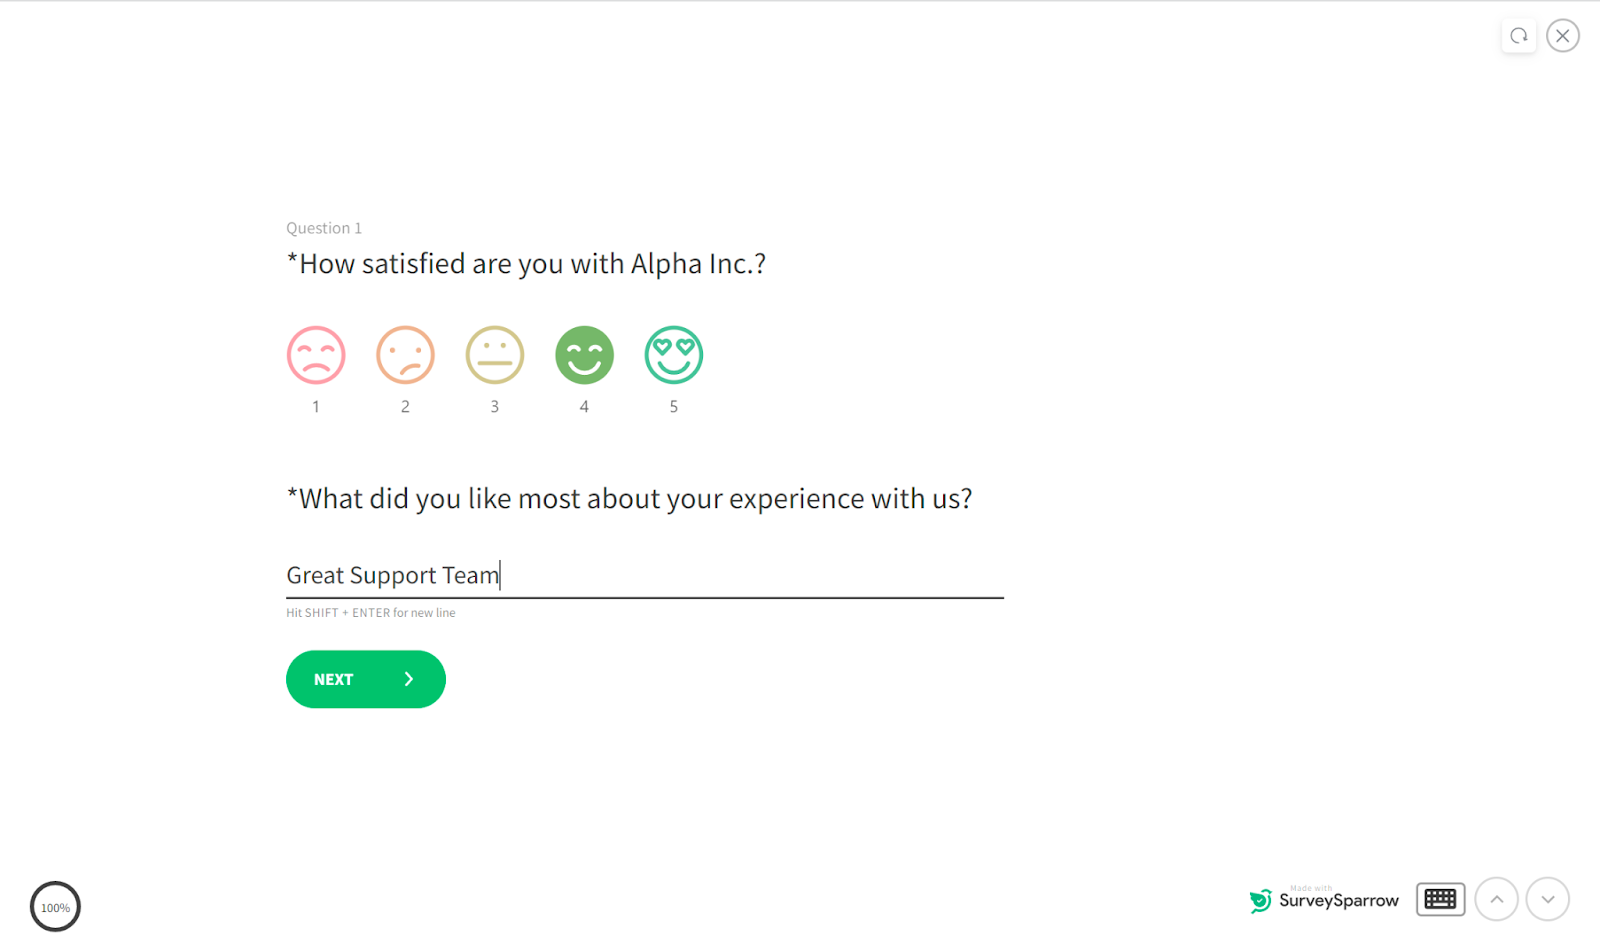Click the chevron on the NEXT button
Image resolution: width=1600 pixels, height=948 pixels.
click(408, 679)
